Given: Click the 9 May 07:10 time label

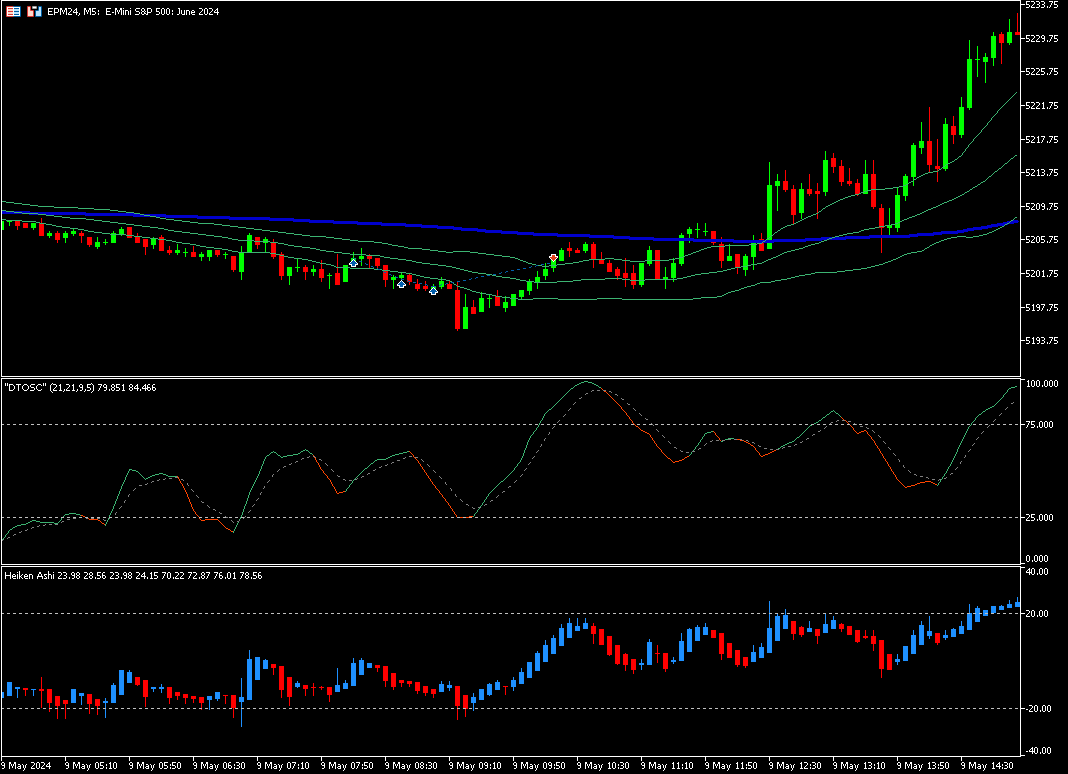Looking at the screenshot, I should pyautogui.click(x=283, y=766).
